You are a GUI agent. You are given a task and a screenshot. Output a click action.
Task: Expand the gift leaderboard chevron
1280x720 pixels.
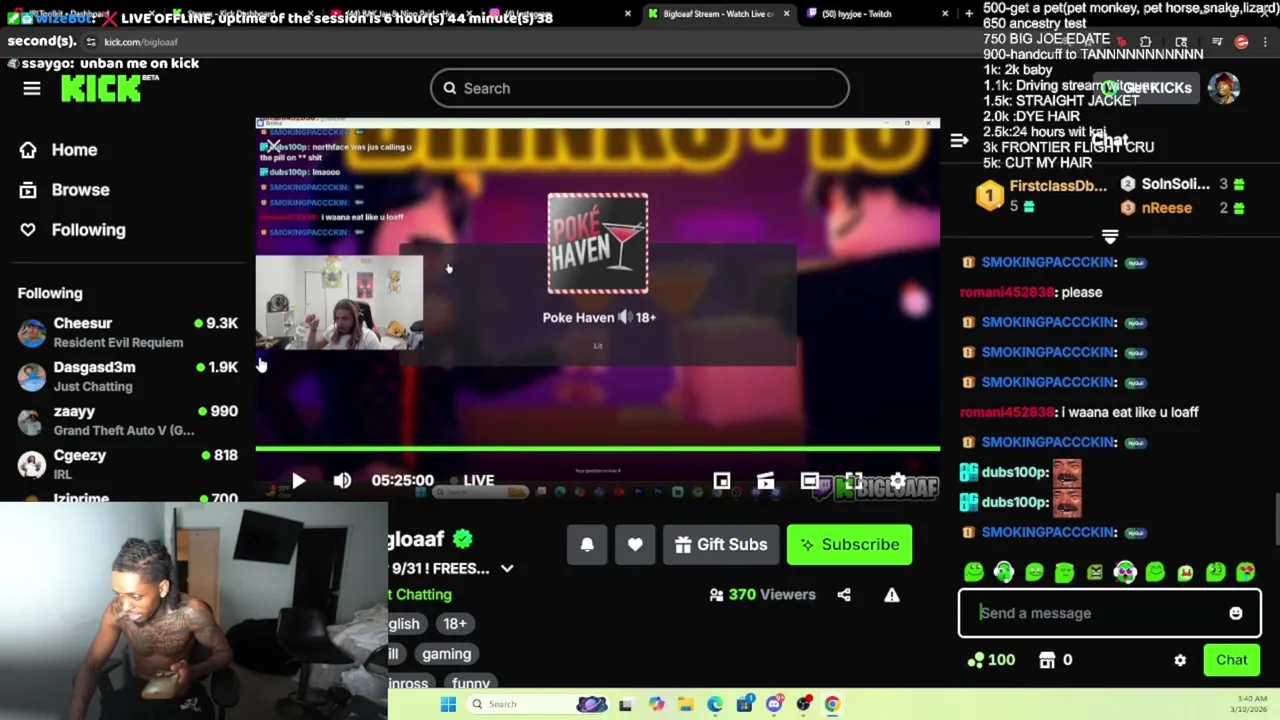point(1110,237)
